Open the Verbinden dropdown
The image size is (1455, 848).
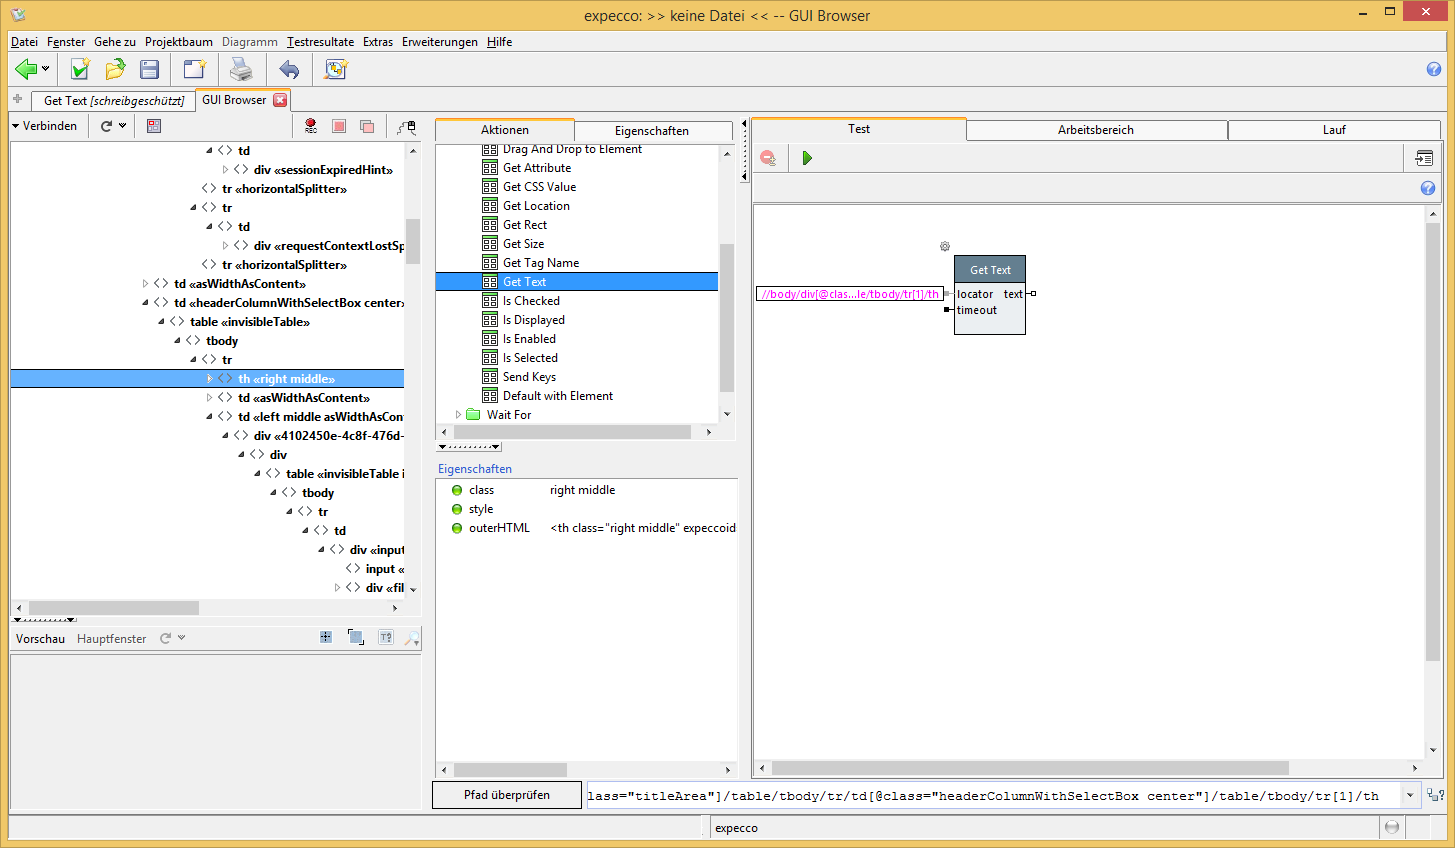point(44,126)
